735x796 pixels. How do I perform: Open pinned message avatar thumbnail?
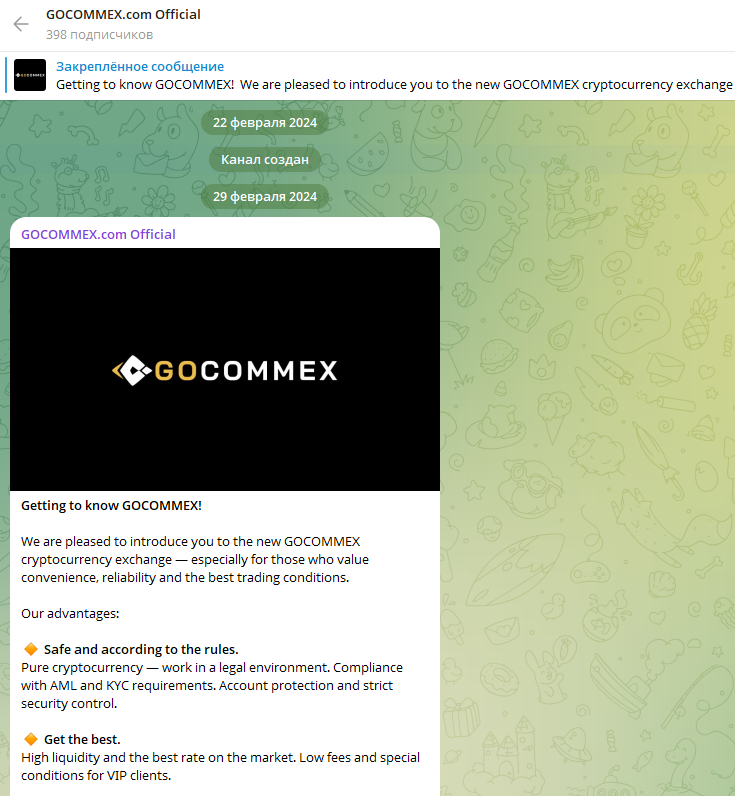(x=30, y=75)
